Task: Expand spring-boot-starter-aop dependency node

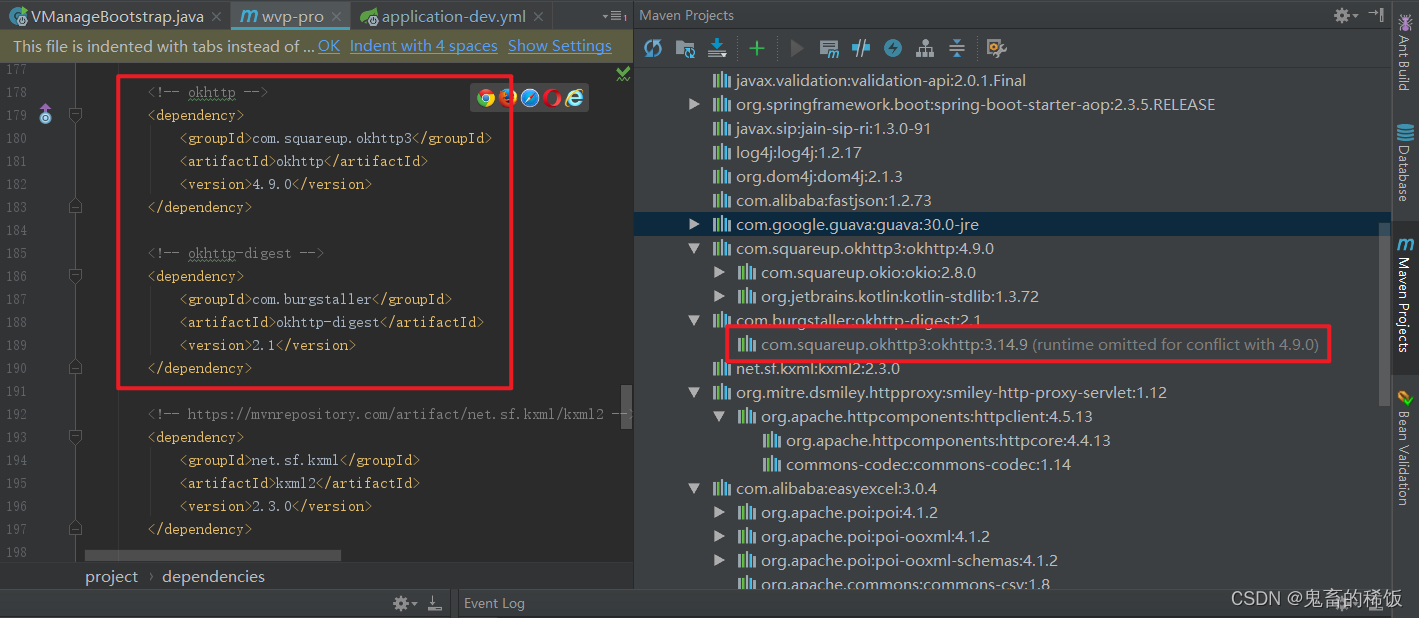Action: (694, 105)
